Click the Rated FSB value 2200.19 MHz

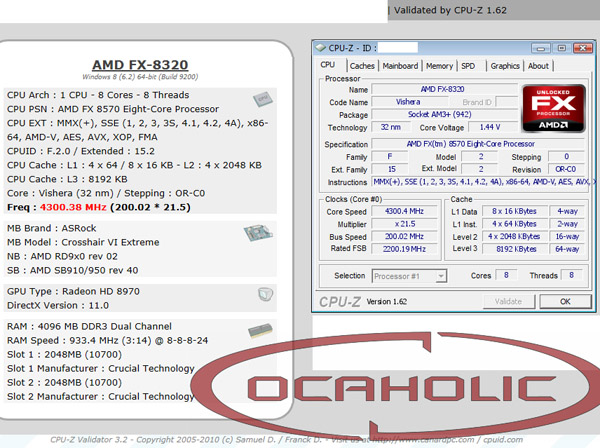point(404,249)
